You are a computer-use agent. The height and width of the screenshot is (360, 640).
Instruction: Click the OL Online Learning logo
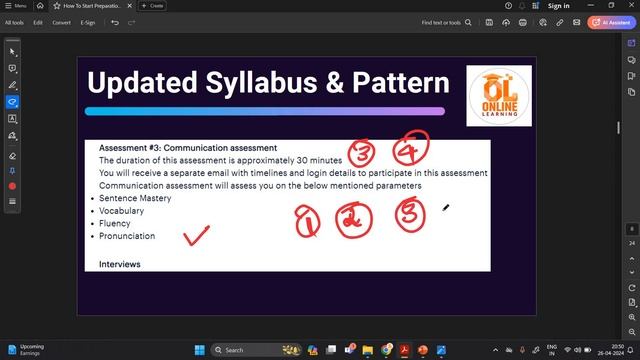coord(499,96)
